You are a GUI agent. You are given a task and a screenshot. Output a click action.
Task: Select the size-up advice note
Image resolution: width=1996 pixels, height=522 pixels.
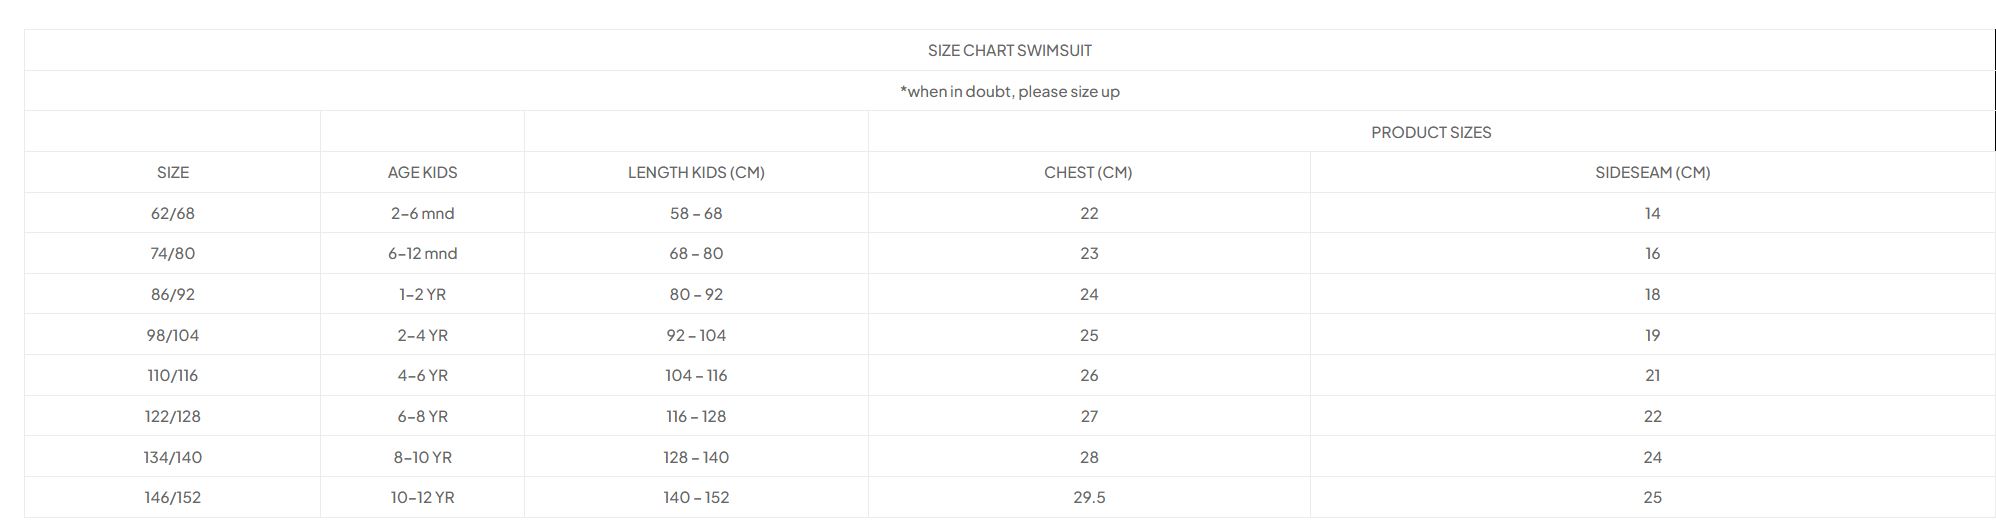[x=1009, y=91]
